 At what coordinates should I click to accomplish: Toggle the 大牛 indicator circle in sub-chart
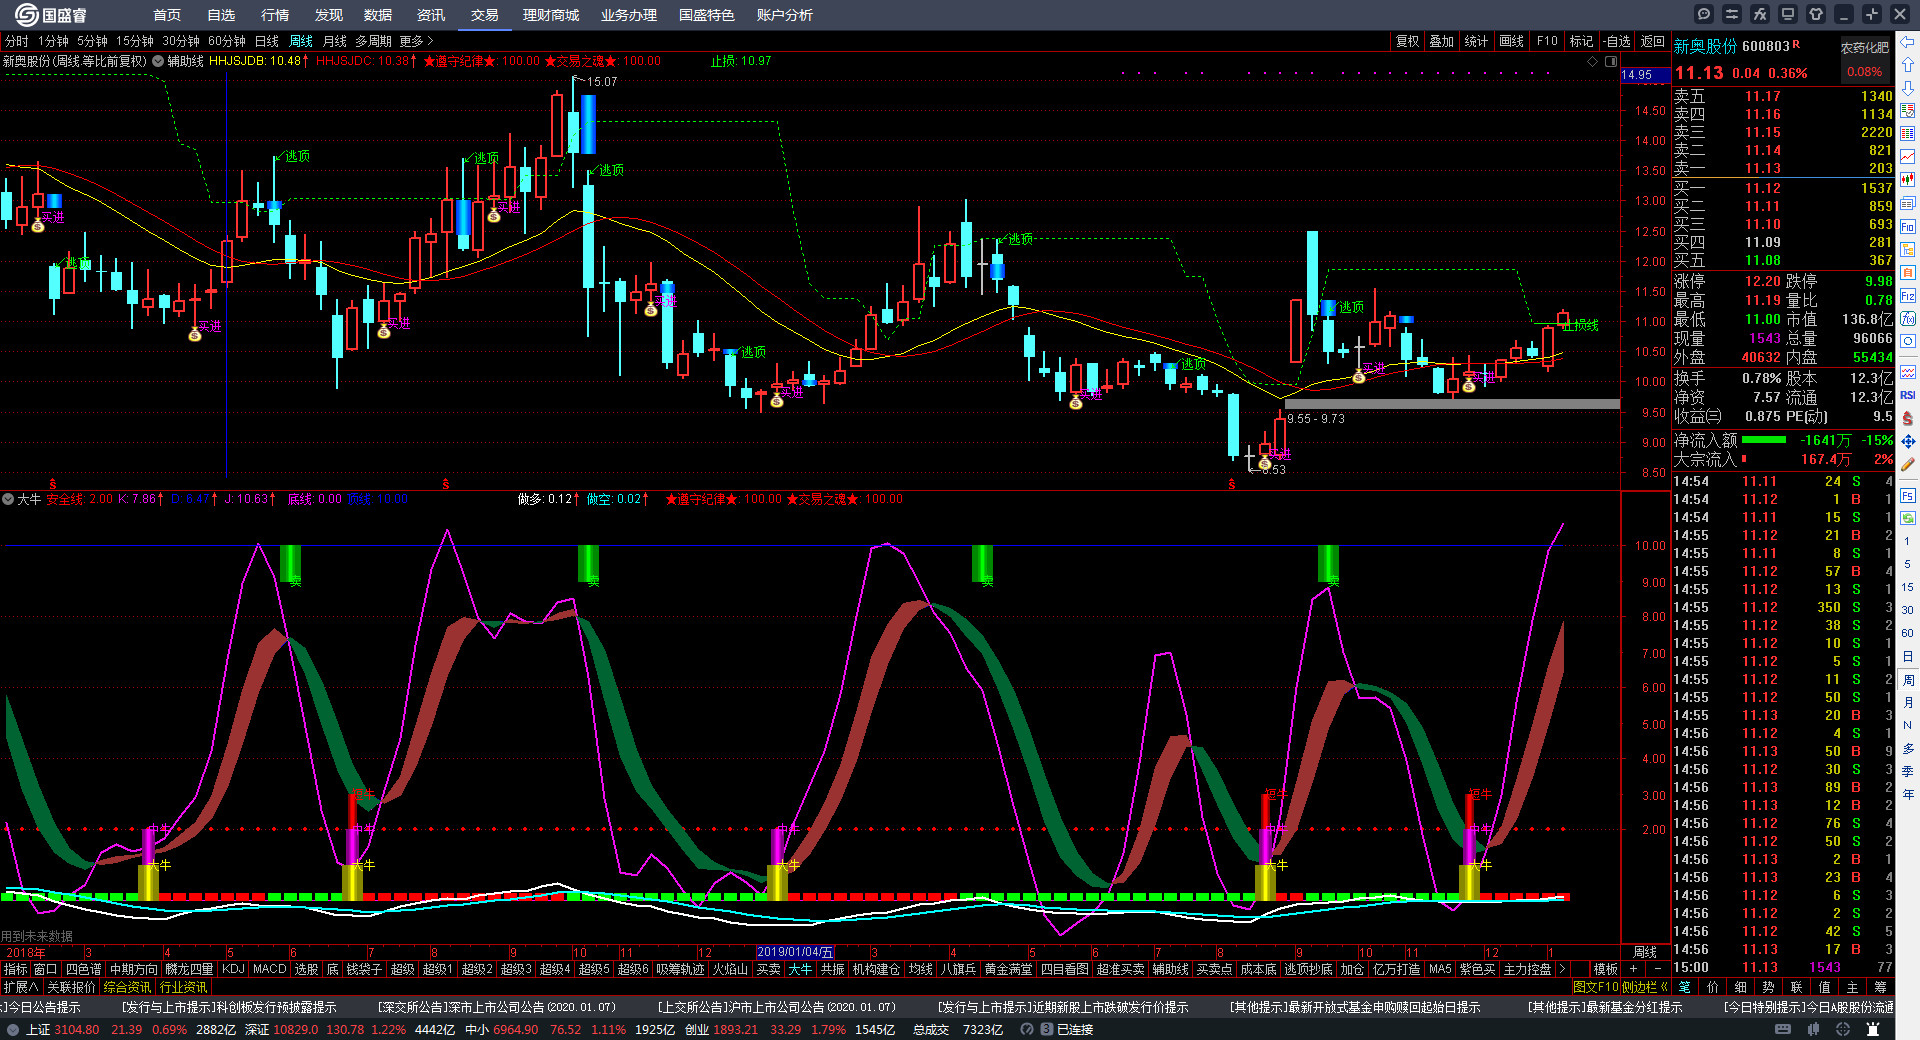(8, 499)
